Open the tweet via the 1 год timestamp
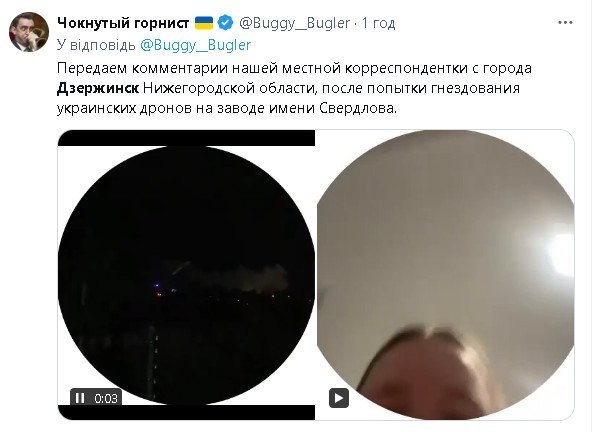 pyautogui.click(x=379, y=23)
